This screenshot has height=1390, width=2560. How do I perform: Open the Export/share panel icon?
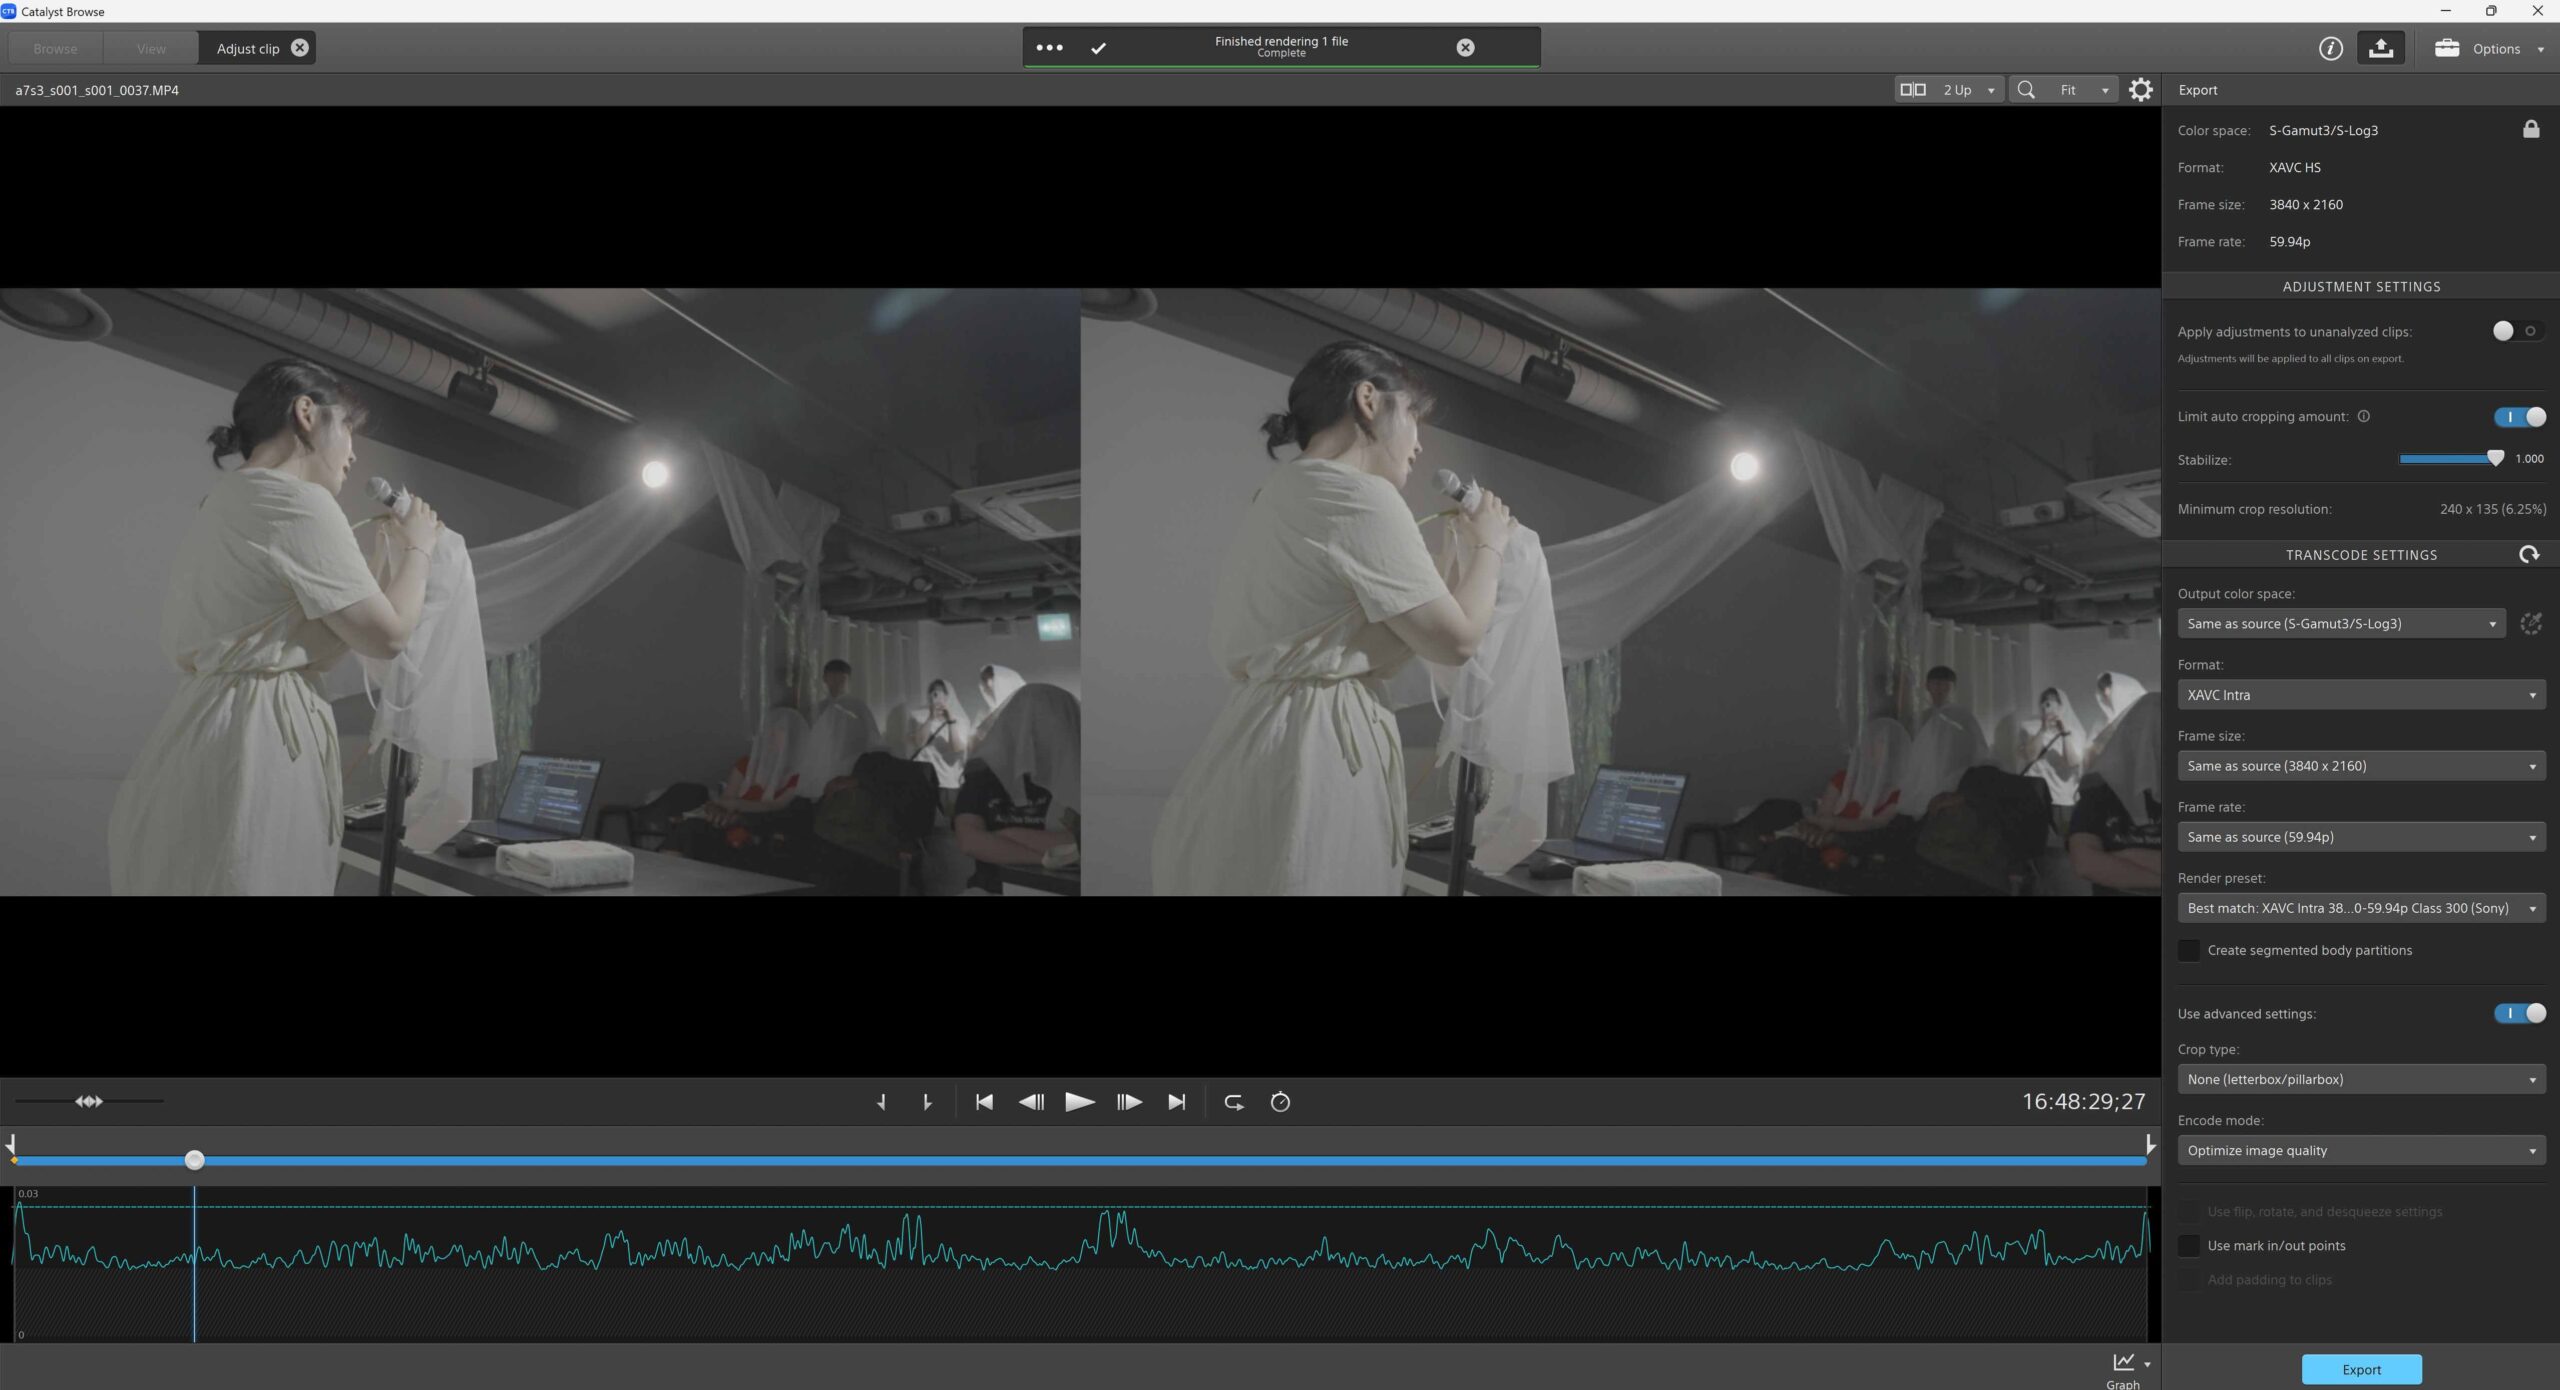[x=2380, y=48]
